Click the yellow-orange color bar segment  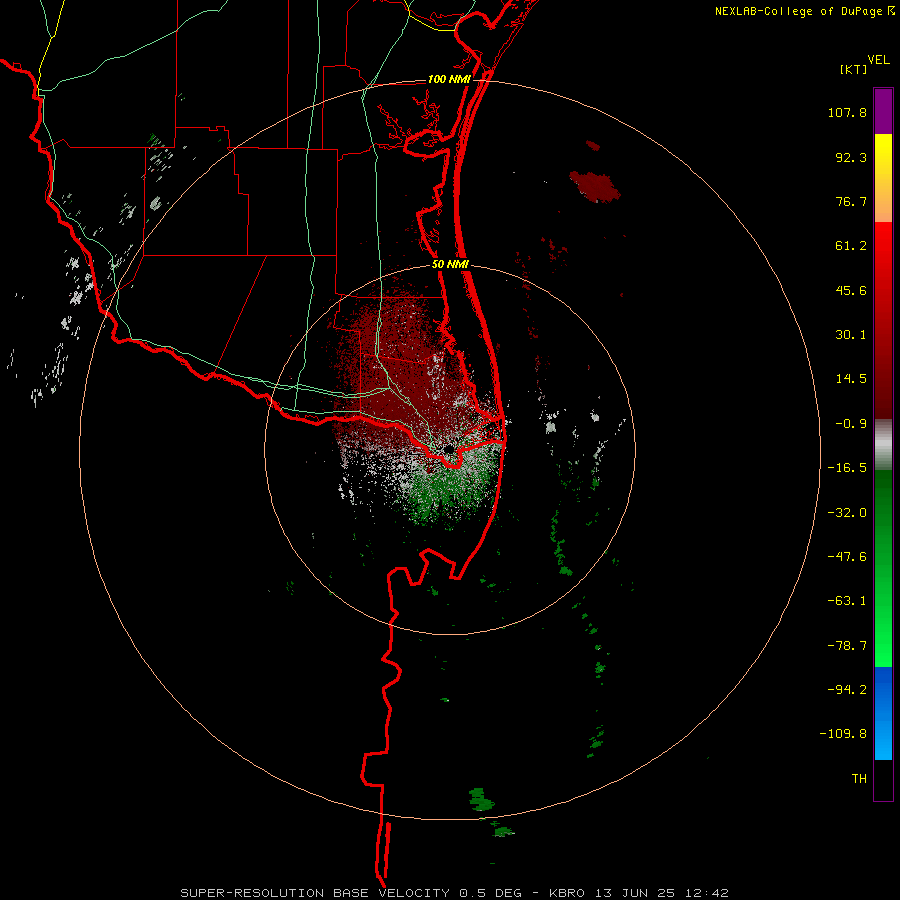pos(883,178)
